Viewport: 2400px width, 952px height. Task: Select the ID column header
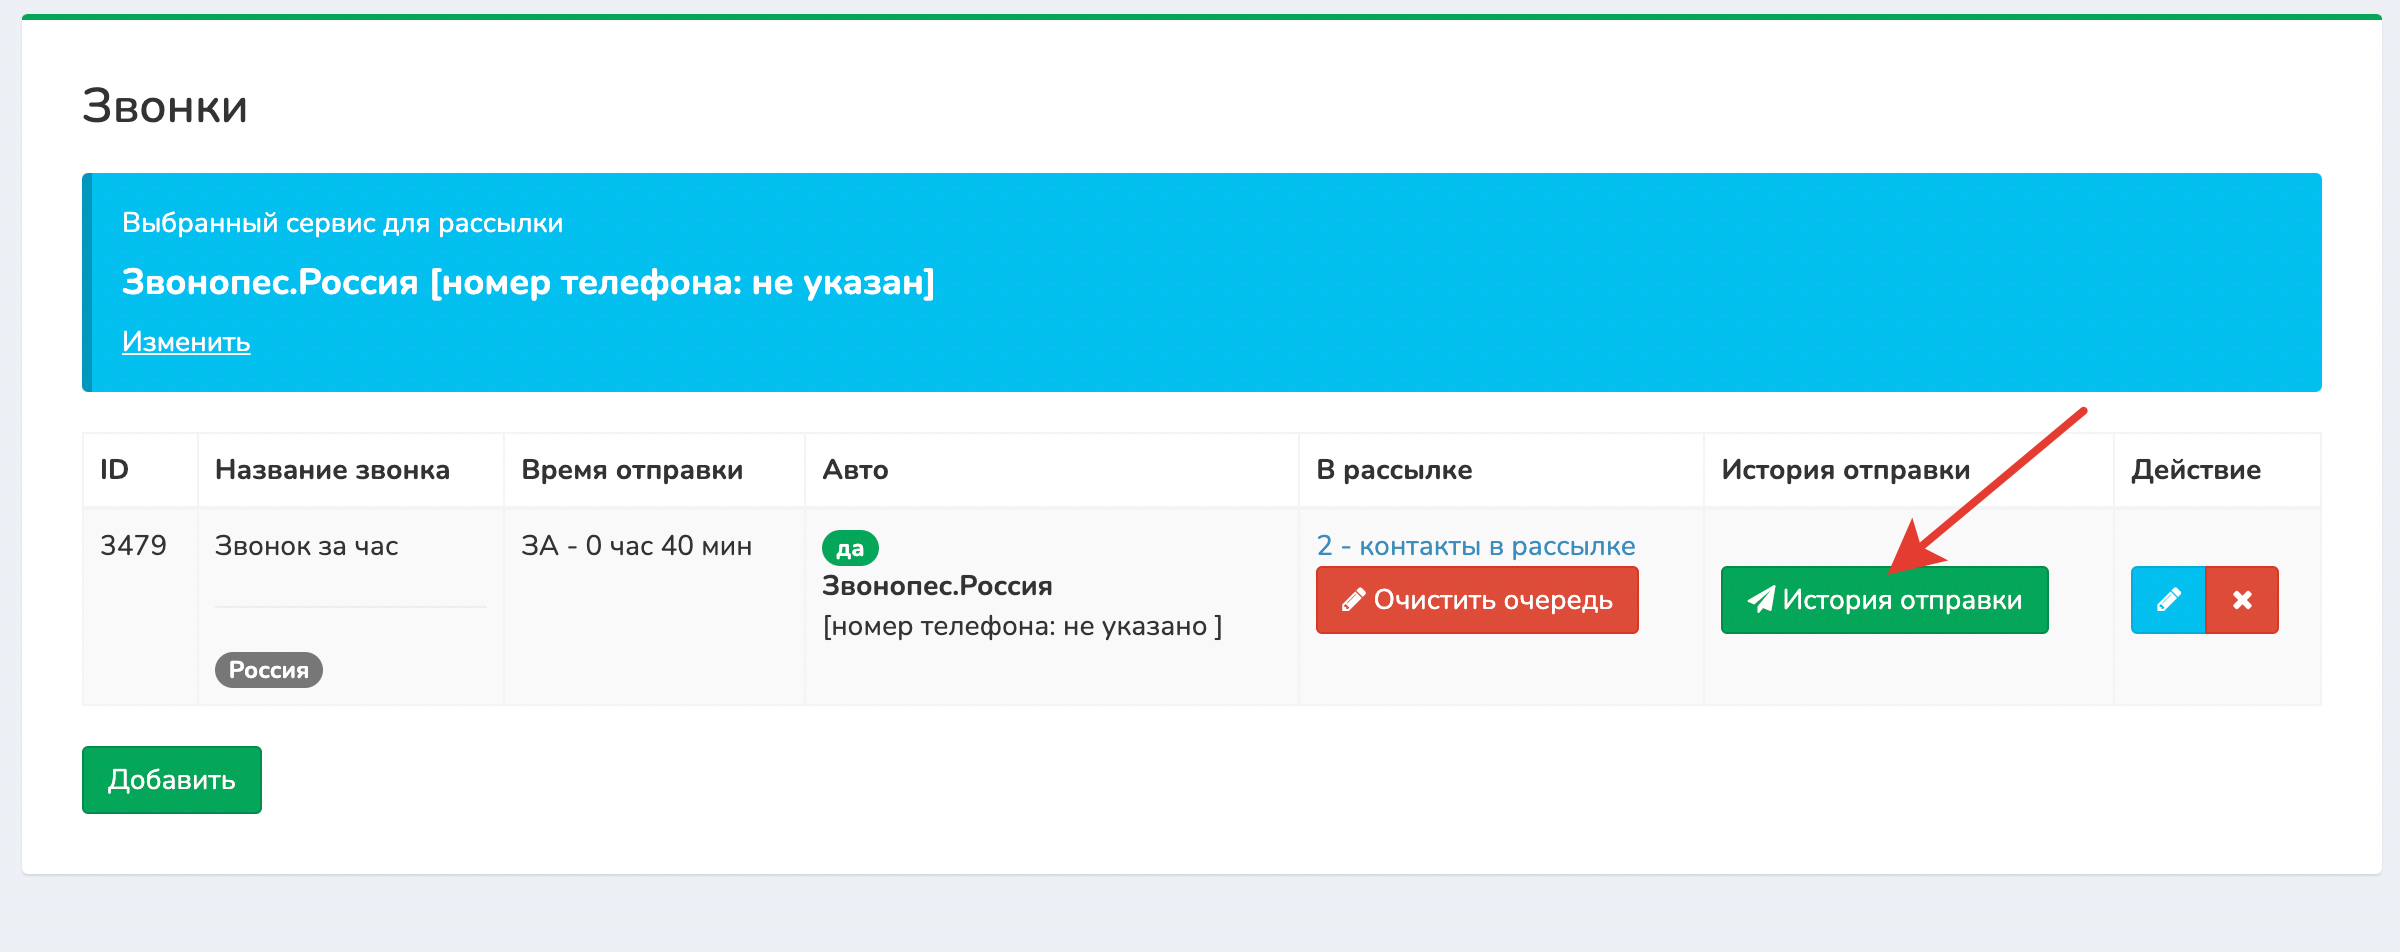click(115, 470)
